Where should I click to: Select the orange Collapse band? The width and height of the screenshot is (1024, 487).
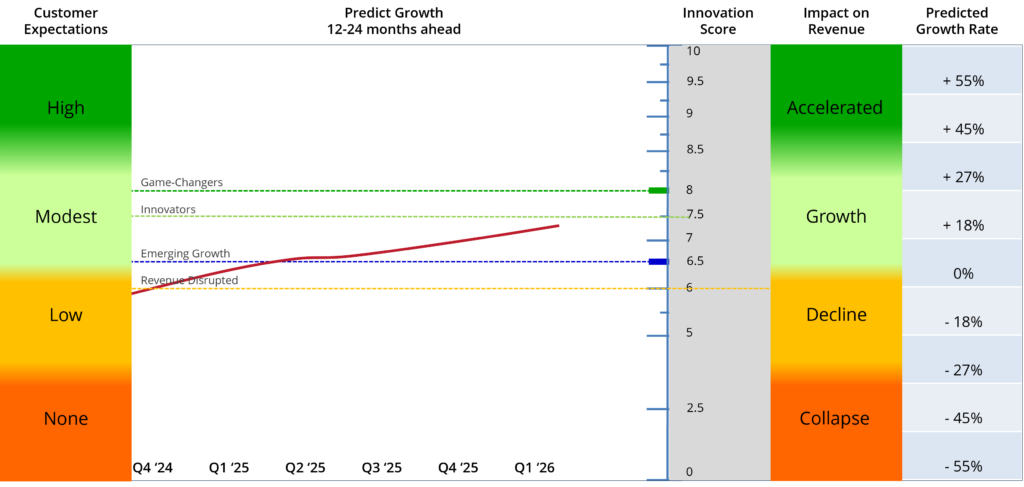pos(835,419)
